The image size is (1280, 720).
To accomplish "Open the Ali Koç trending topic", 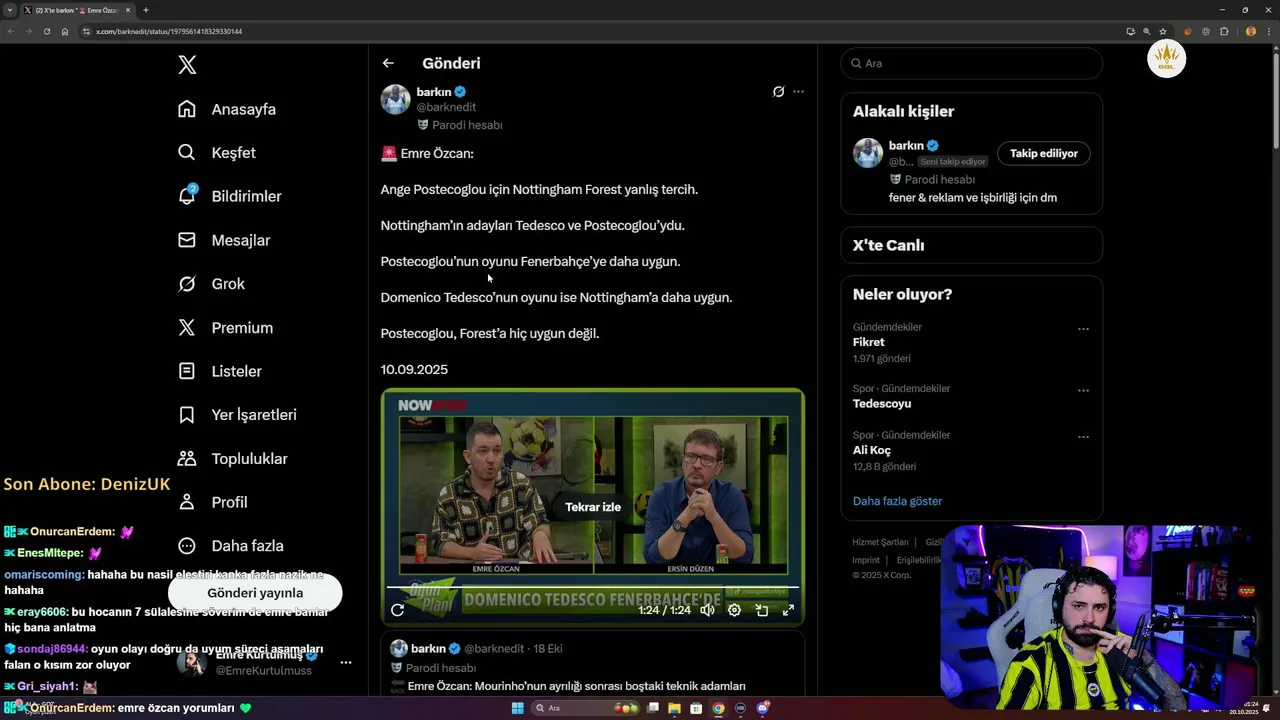I will 872,450.
